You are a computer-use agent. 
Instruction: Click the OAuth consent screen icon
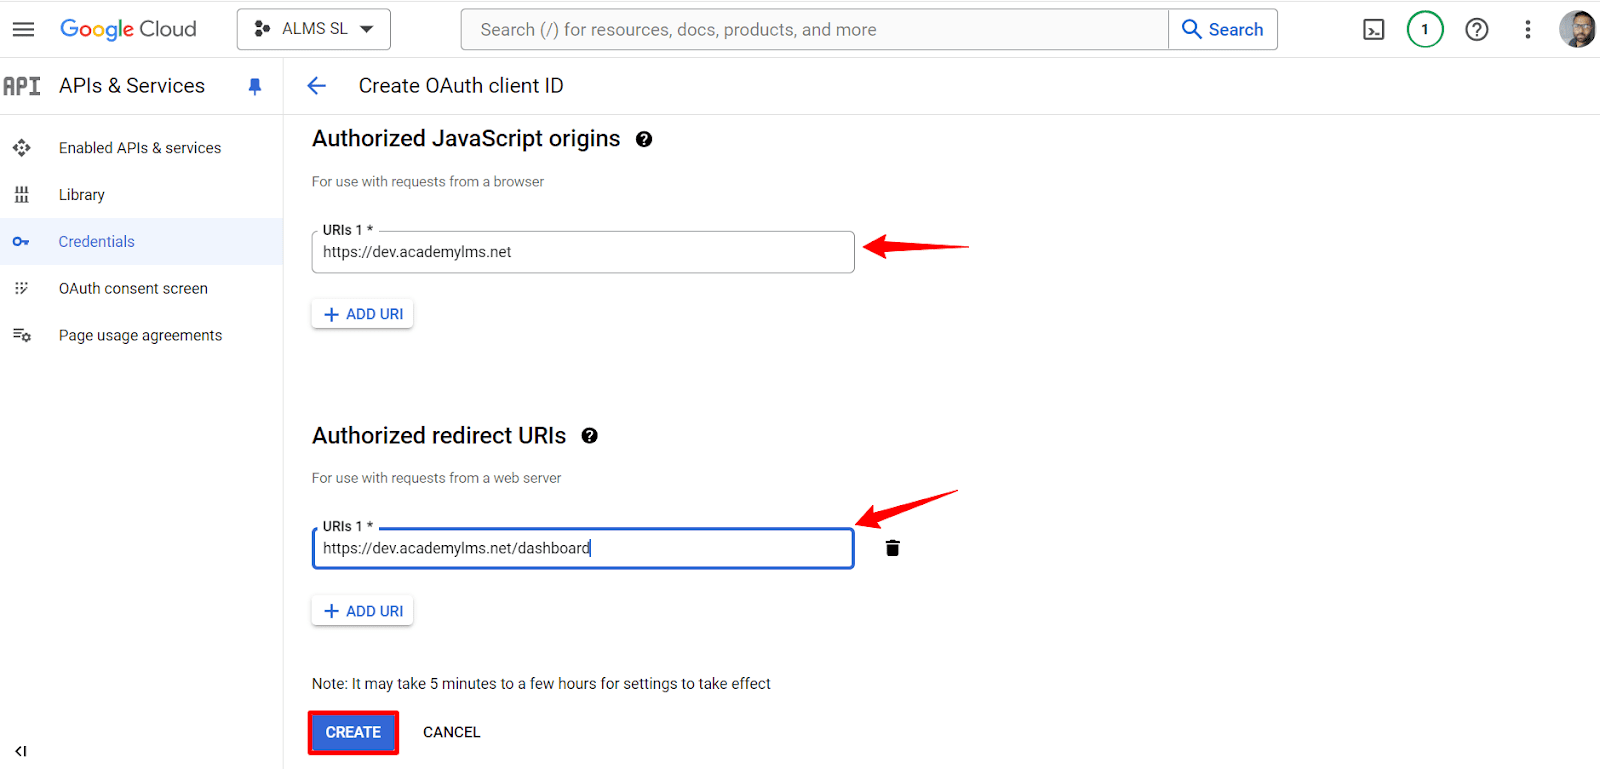(21, 288)
